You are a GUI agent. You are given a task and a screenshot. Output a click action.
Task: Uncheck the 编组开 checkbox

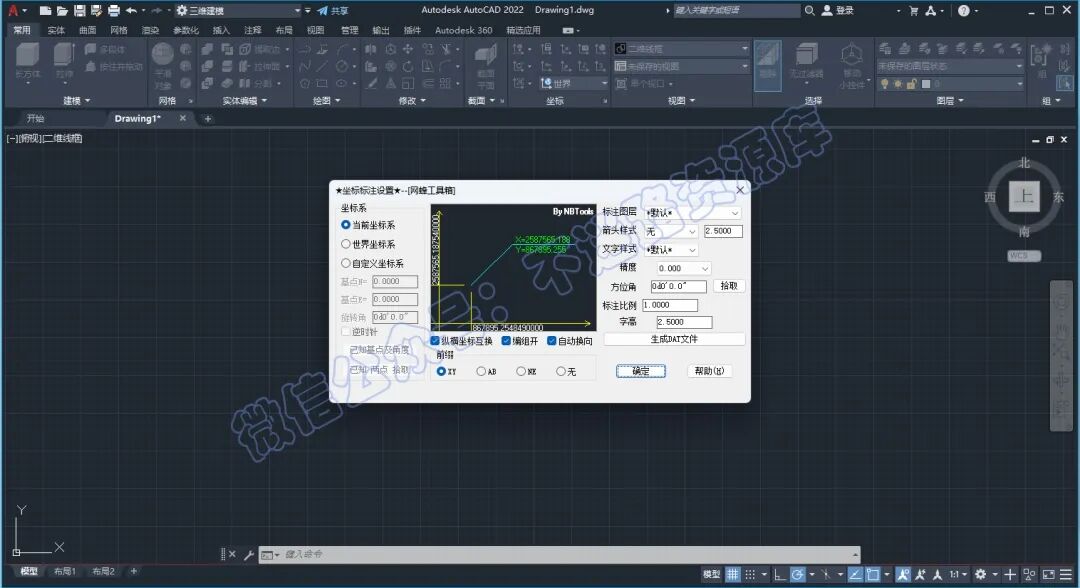click(x=506, y=341)
